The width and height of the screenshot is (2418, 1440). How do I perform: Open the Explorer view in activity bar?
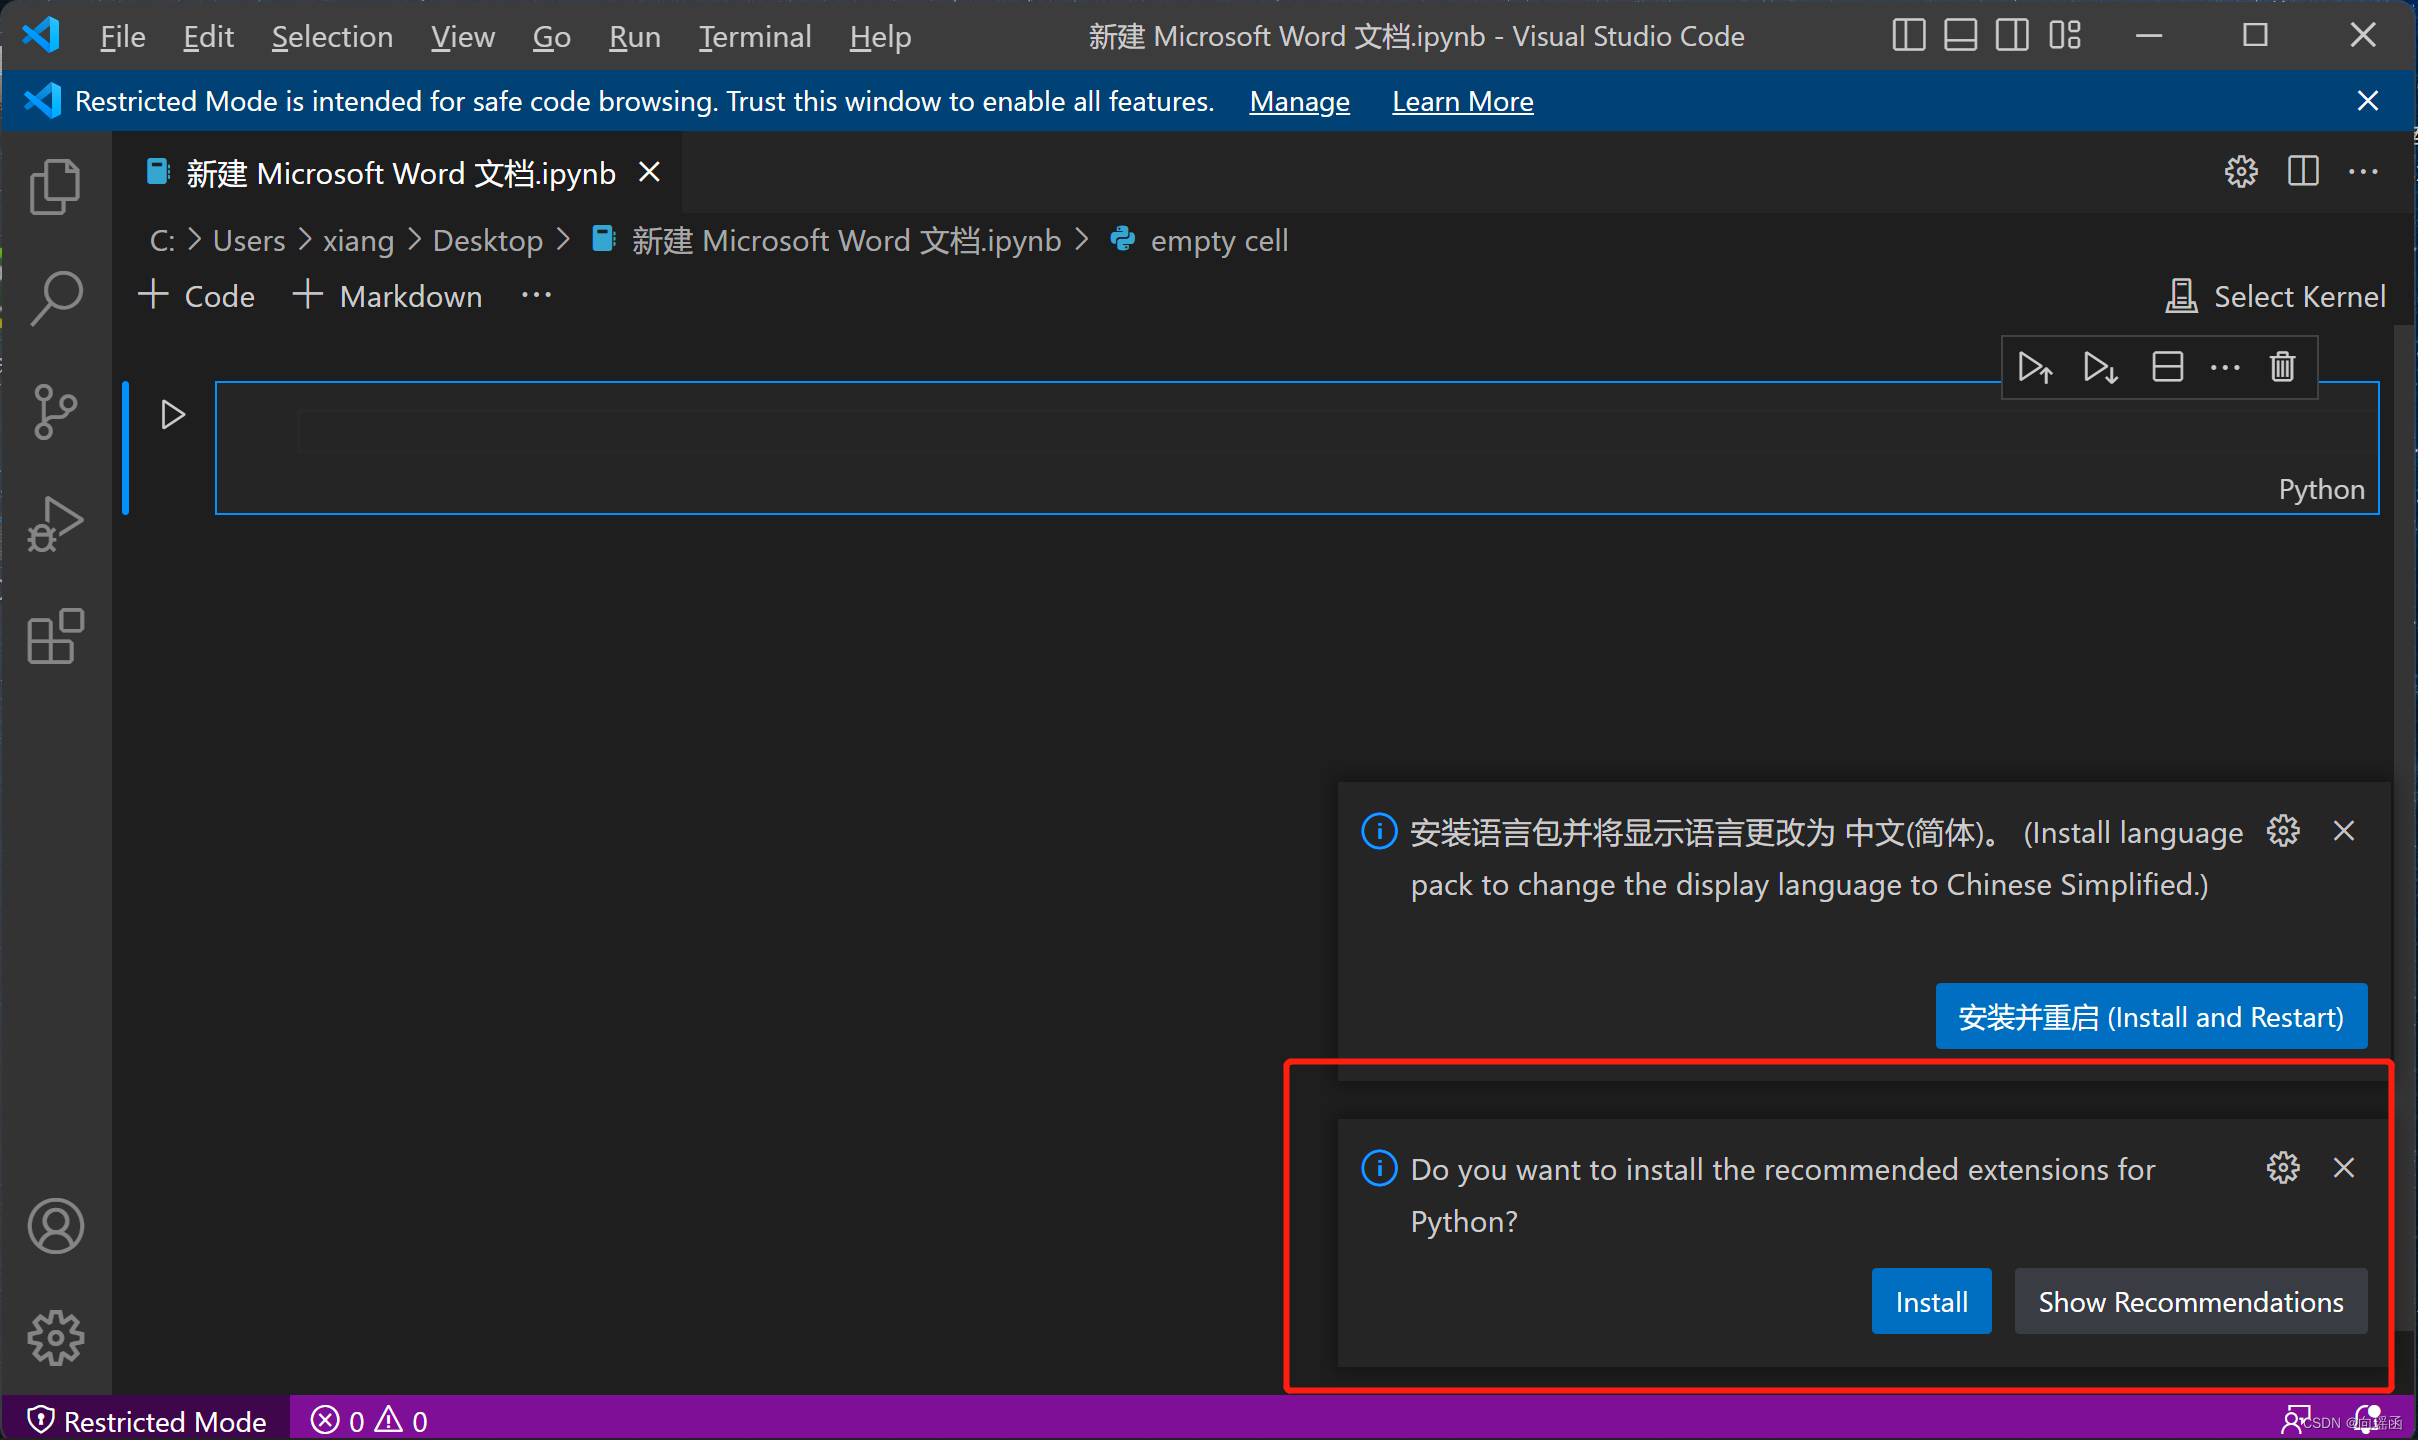point(55,187)
